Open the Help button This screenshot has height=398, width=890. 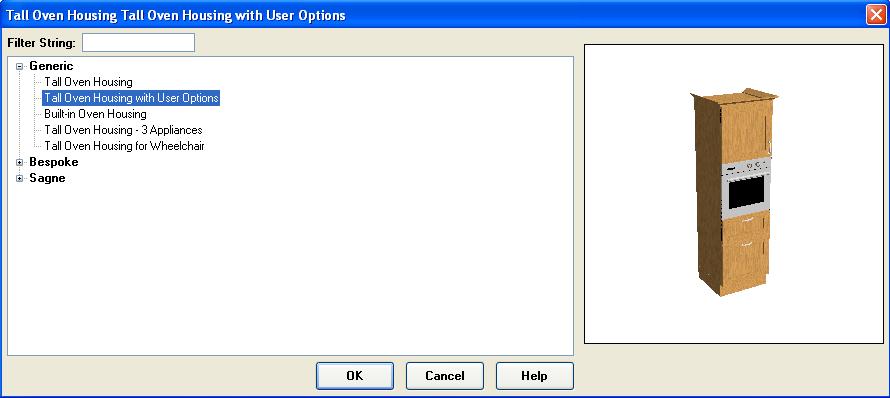tap(535, 376)
